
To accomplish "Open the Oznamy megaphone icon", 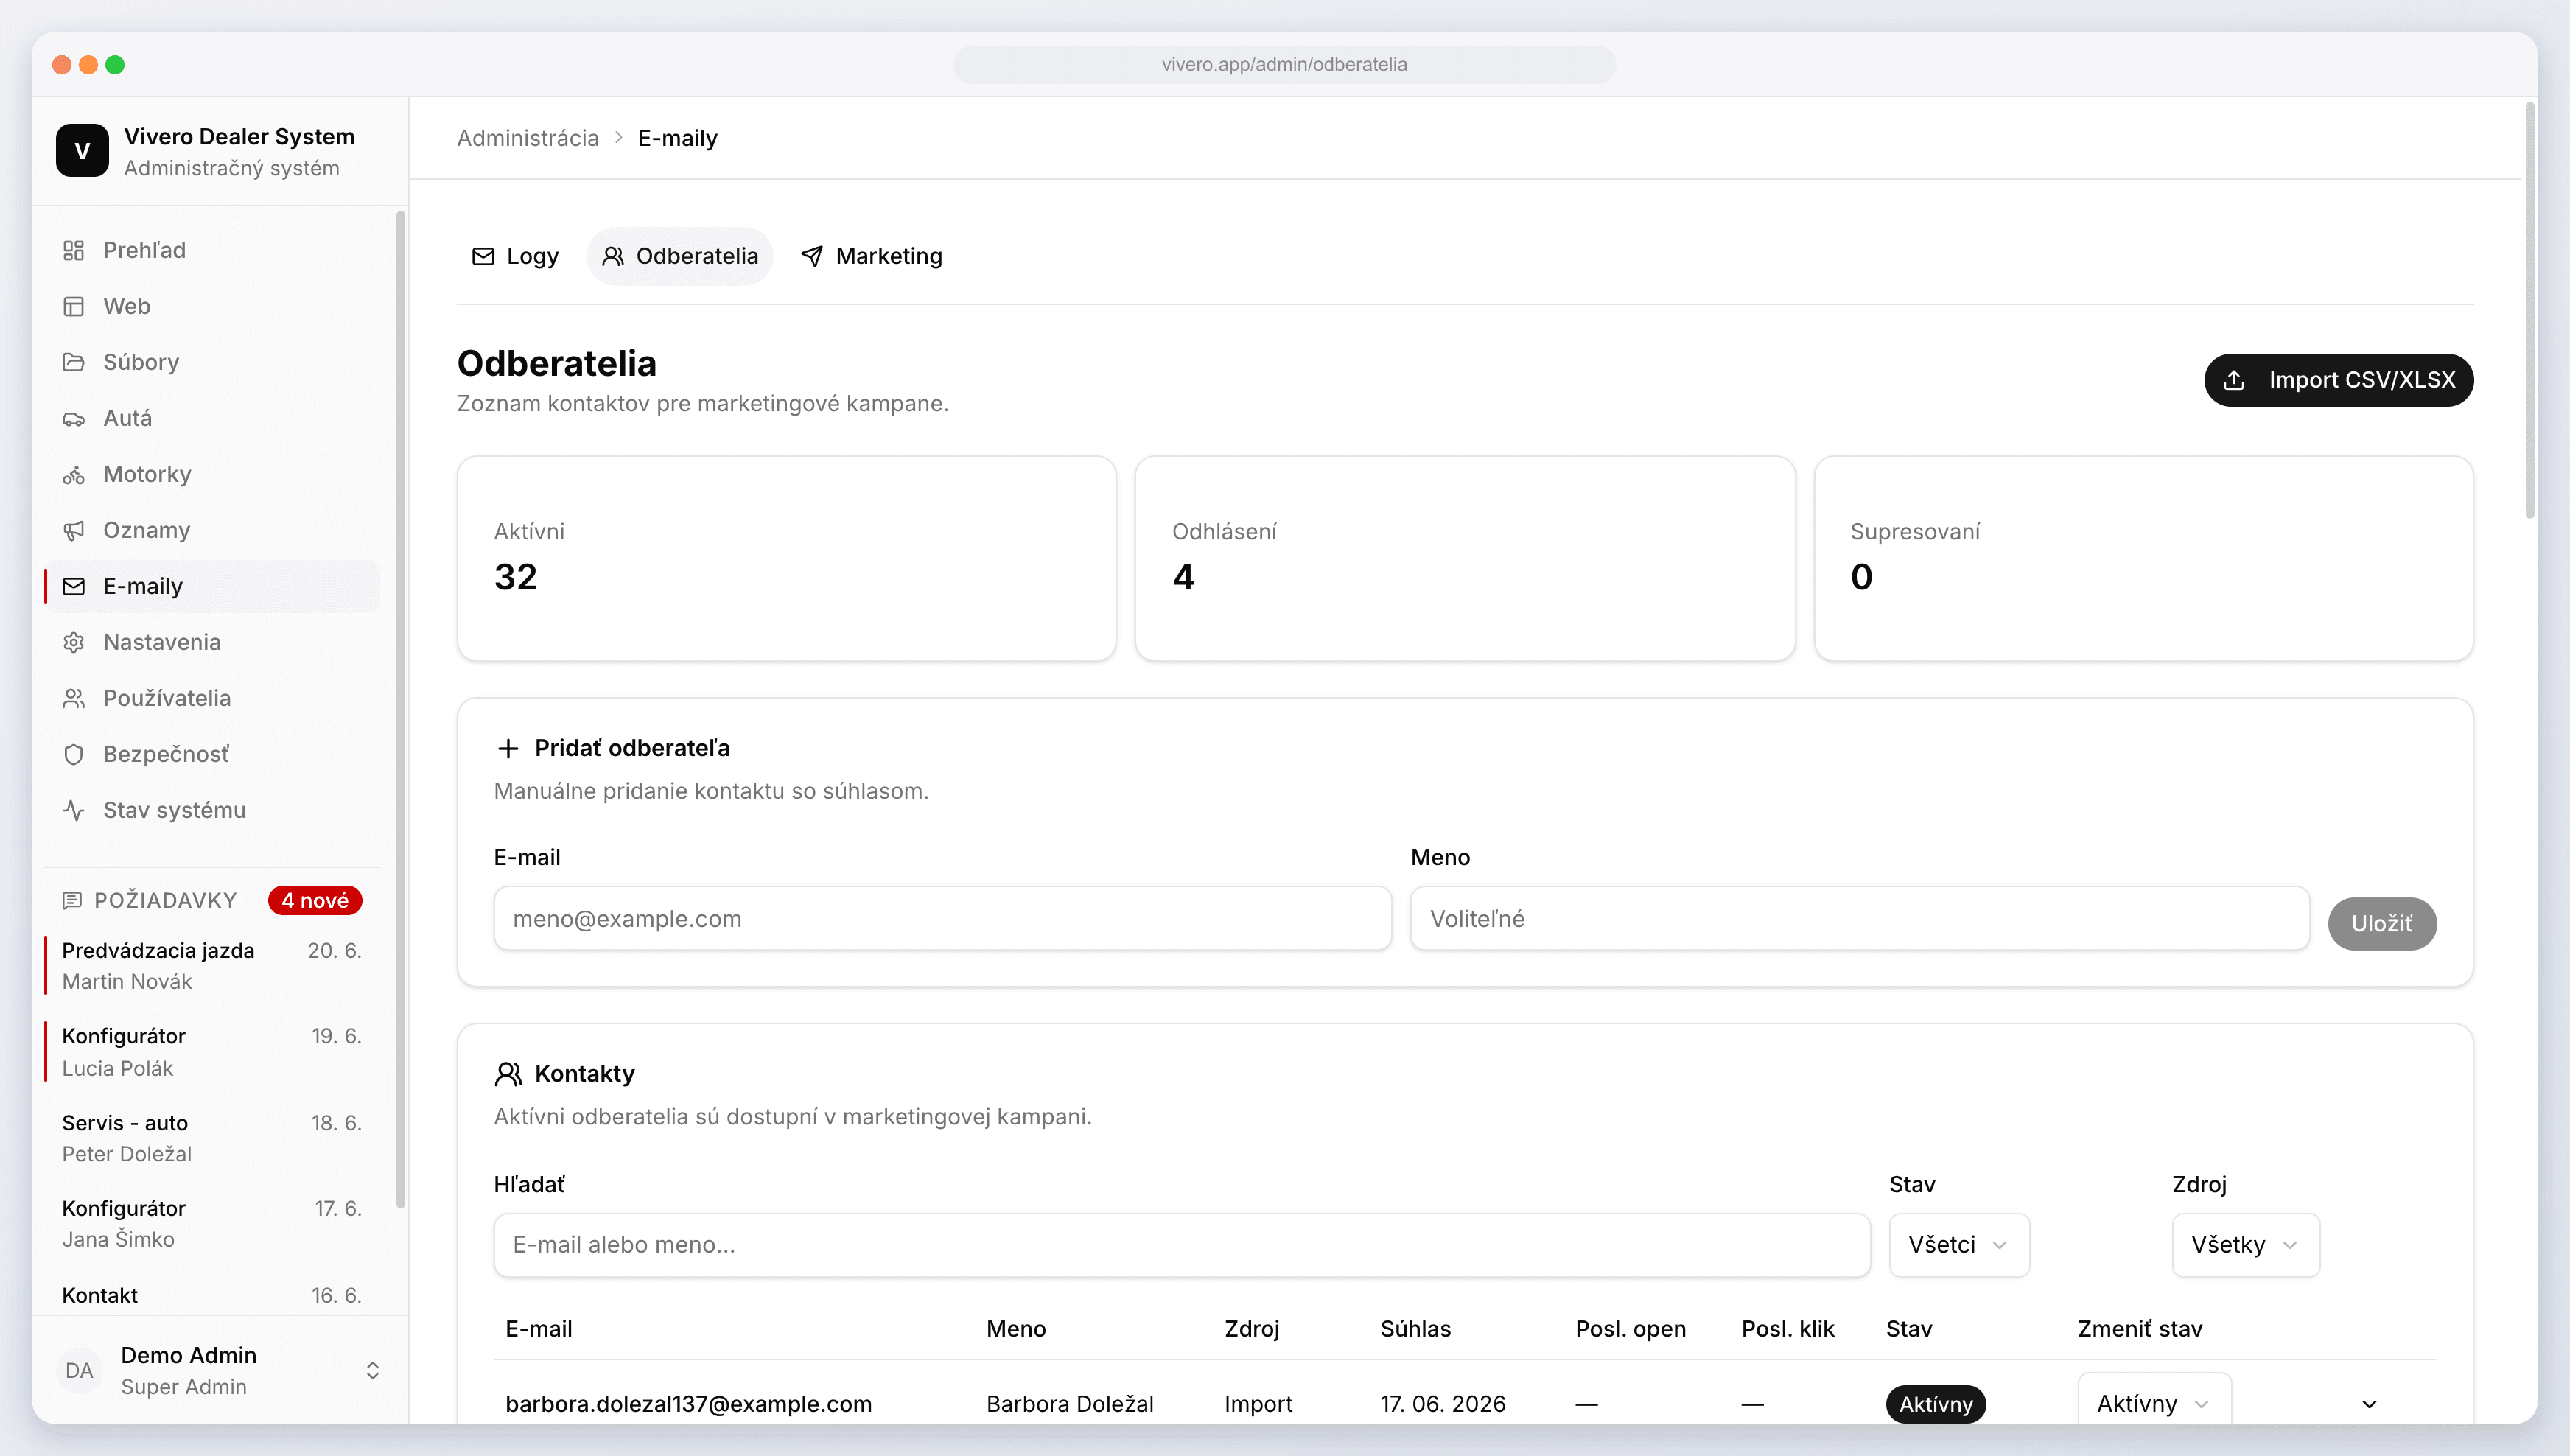I will click(x=73, y=530).
